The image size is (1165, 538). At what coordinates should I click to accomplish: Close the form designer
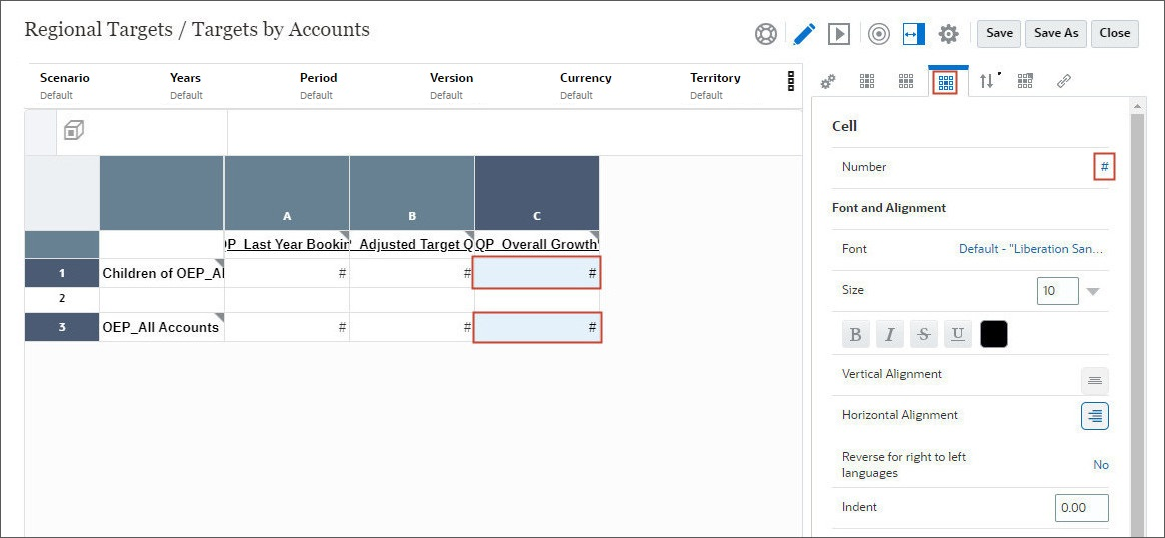click(1114, 33)
